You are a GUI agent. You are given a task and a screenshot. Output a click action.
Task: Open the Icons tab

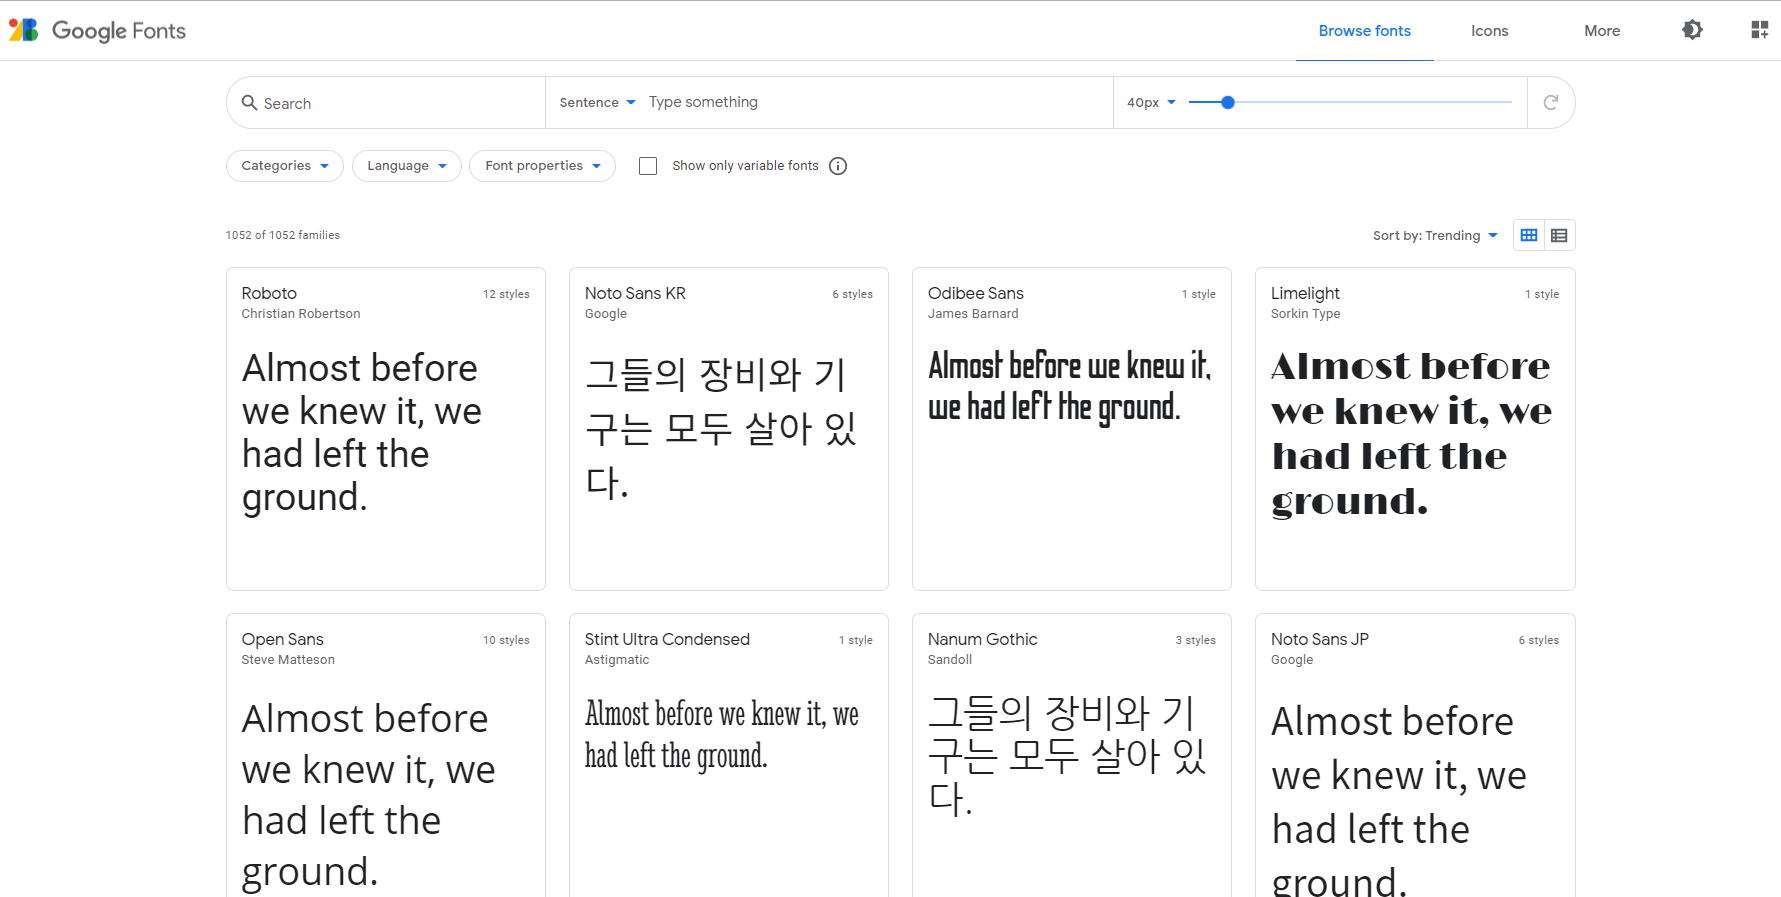[x=1489, y=31]
